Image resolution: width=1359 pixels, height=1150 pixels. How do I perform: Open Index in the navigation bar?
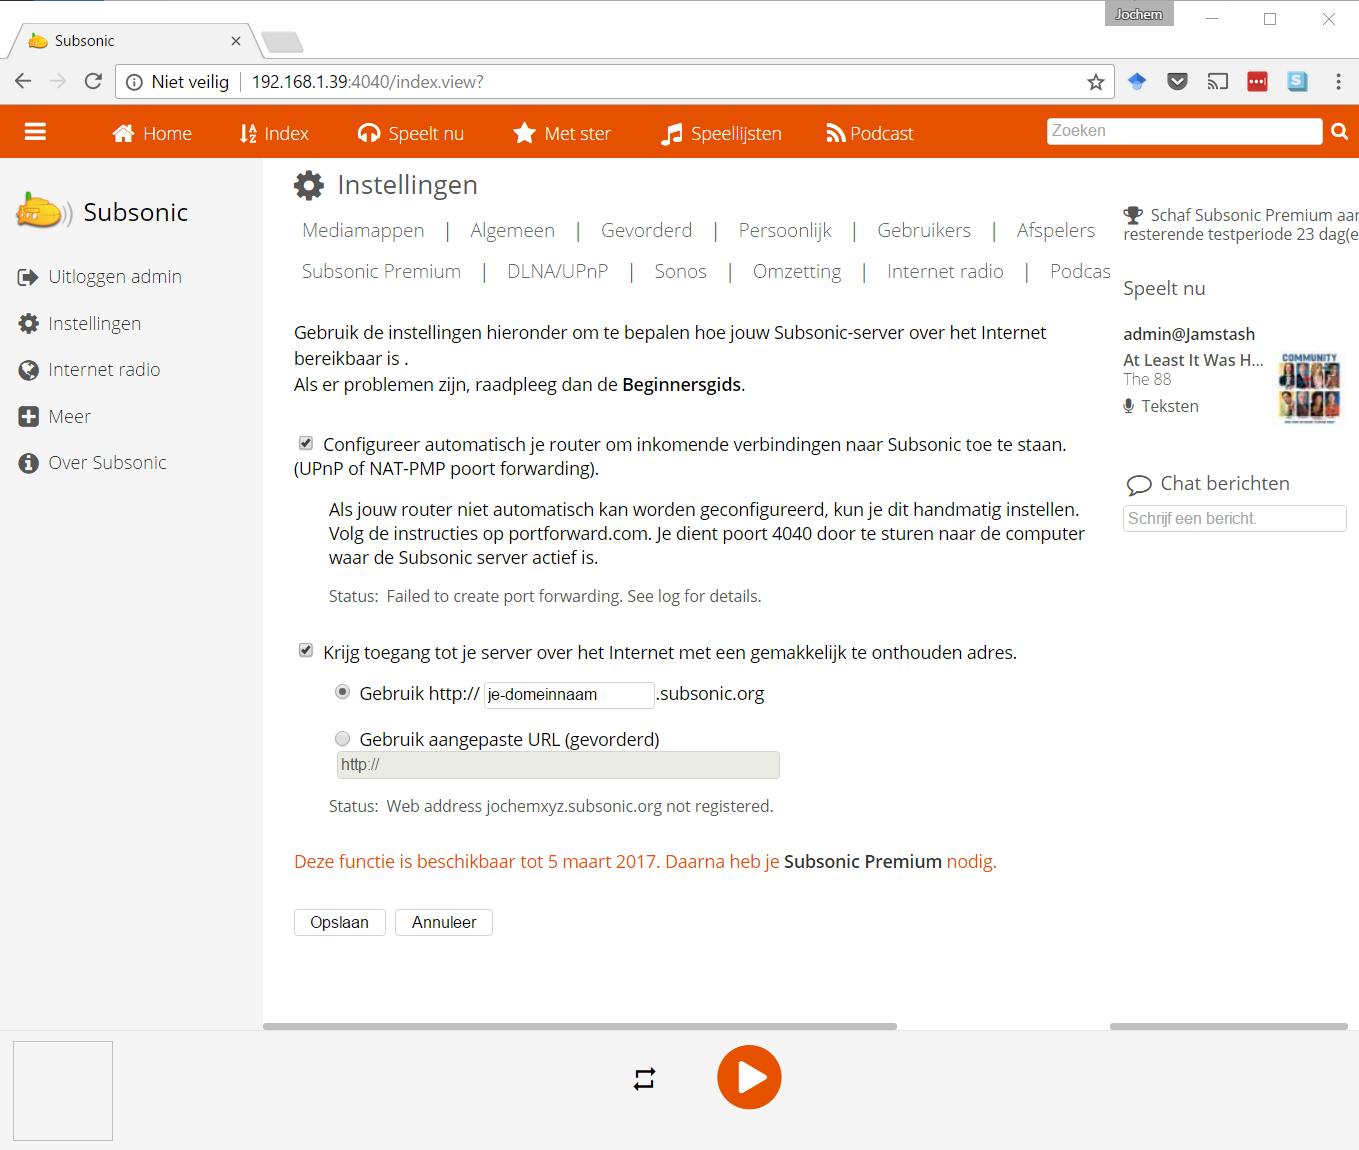pos(274,133)
